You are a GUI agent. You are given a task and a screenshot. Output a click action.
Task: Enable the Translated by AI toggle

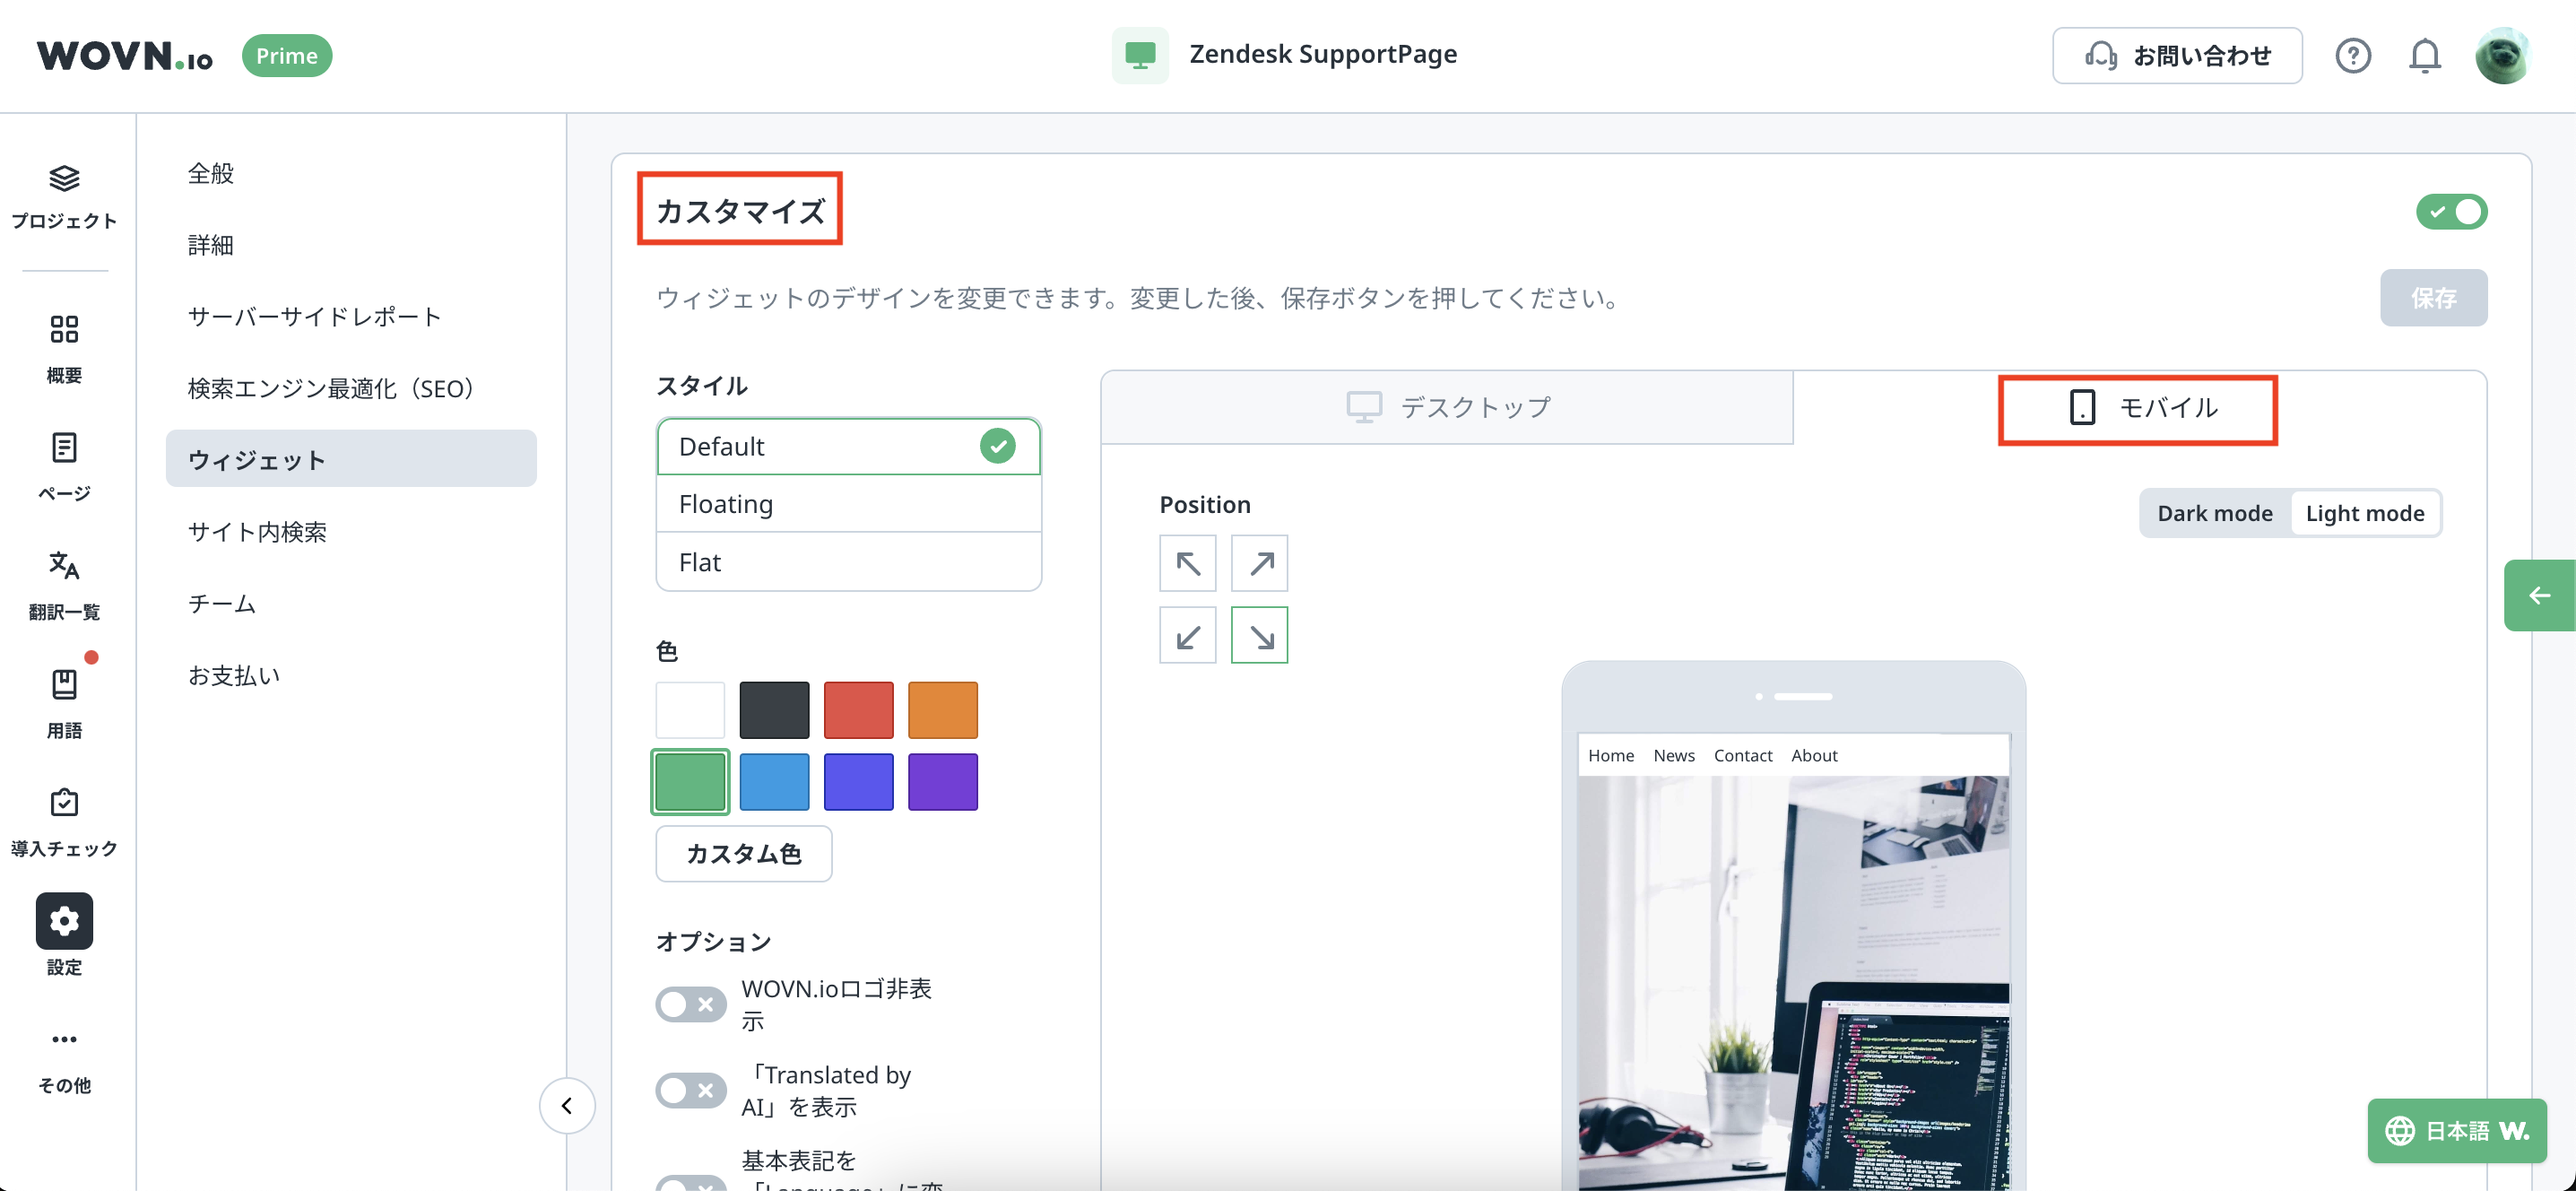pos(690,1090)
